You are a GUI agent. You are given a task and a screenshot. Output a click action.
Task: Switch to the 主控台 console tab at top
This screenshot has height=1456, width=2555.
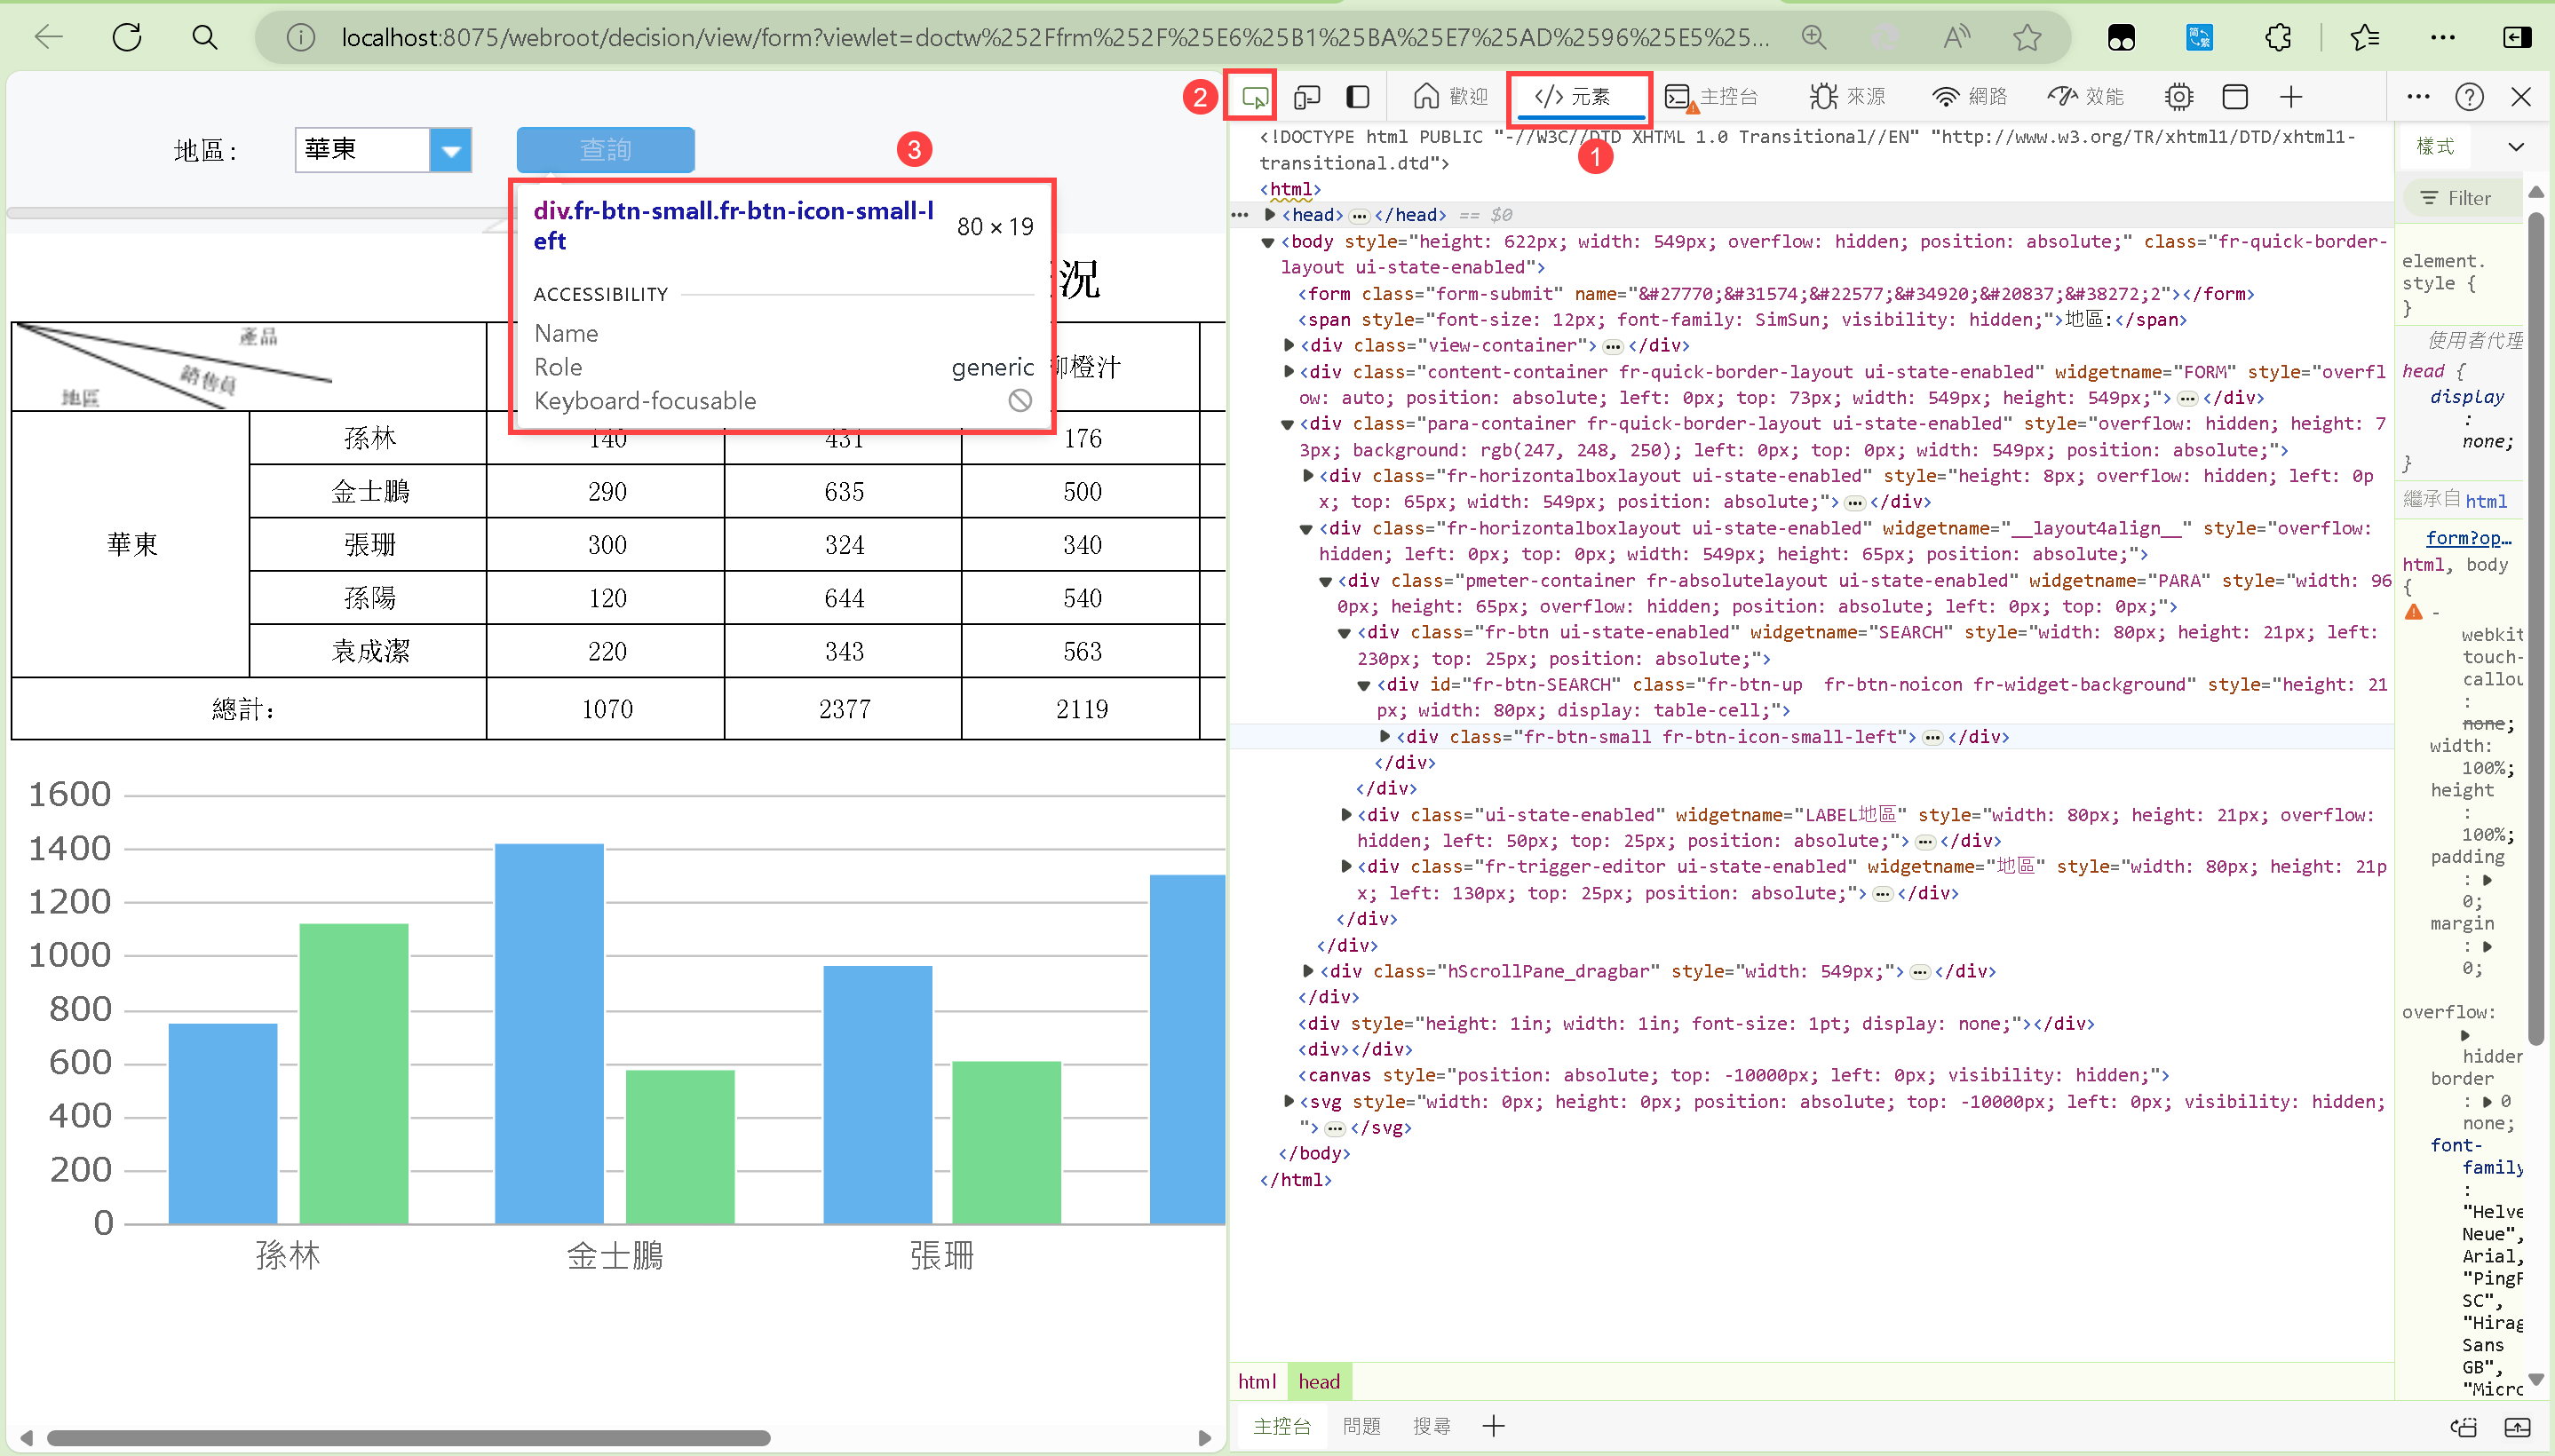[x=1710, y=97]
